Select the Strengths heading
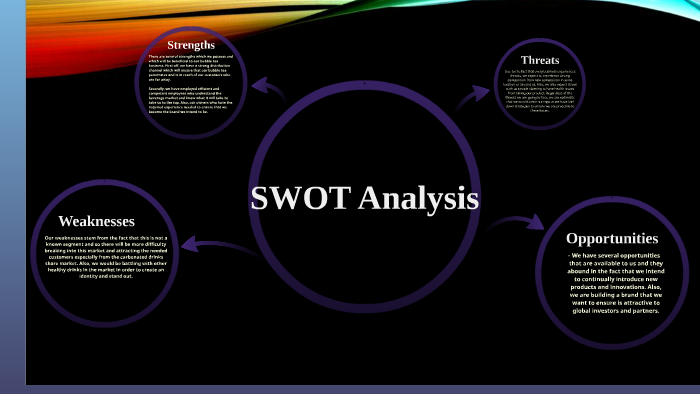This screenshot has height=394, width=700. click(x=191, y=45)
